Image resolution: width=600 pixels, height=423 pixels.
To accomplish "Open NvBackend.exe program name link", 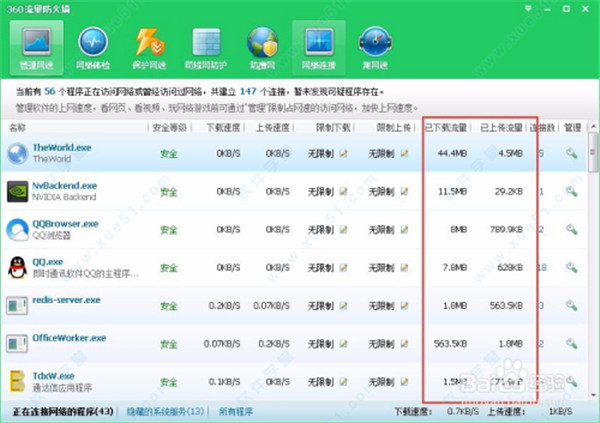I will click(x=65, y=186).
